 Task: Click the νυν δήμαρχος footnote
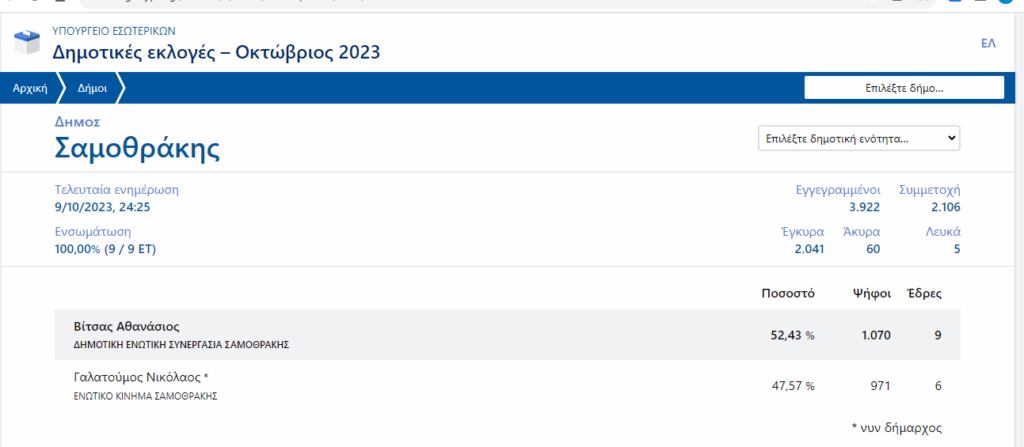897,428
